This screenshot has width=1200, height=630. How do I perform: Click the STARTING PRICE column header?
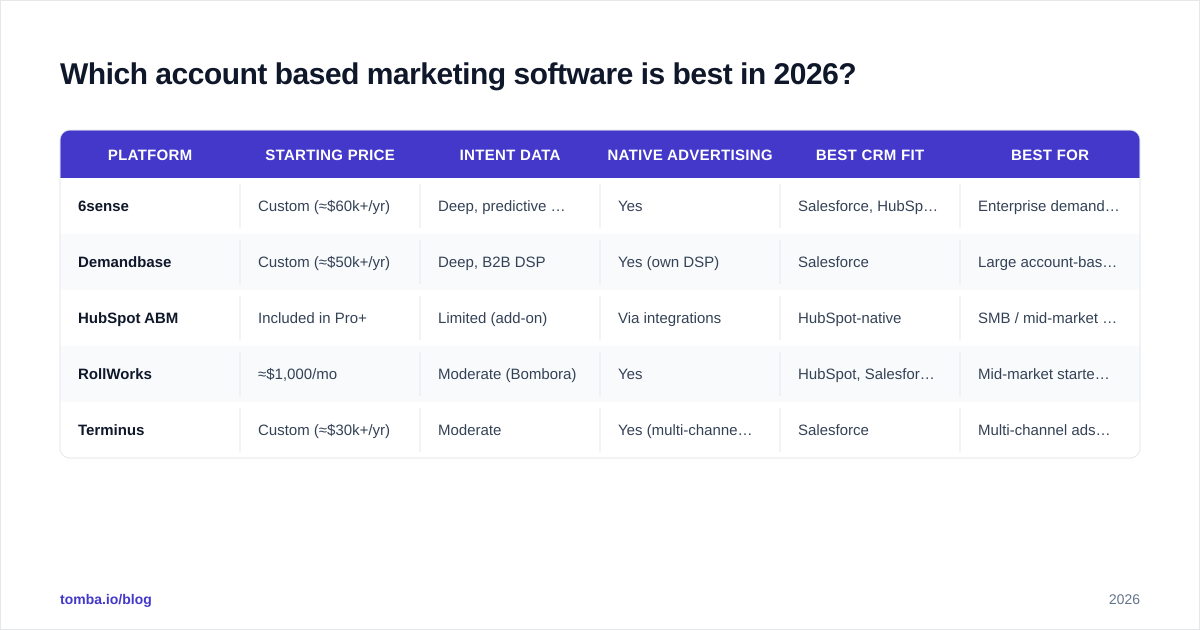pos(330,155)
